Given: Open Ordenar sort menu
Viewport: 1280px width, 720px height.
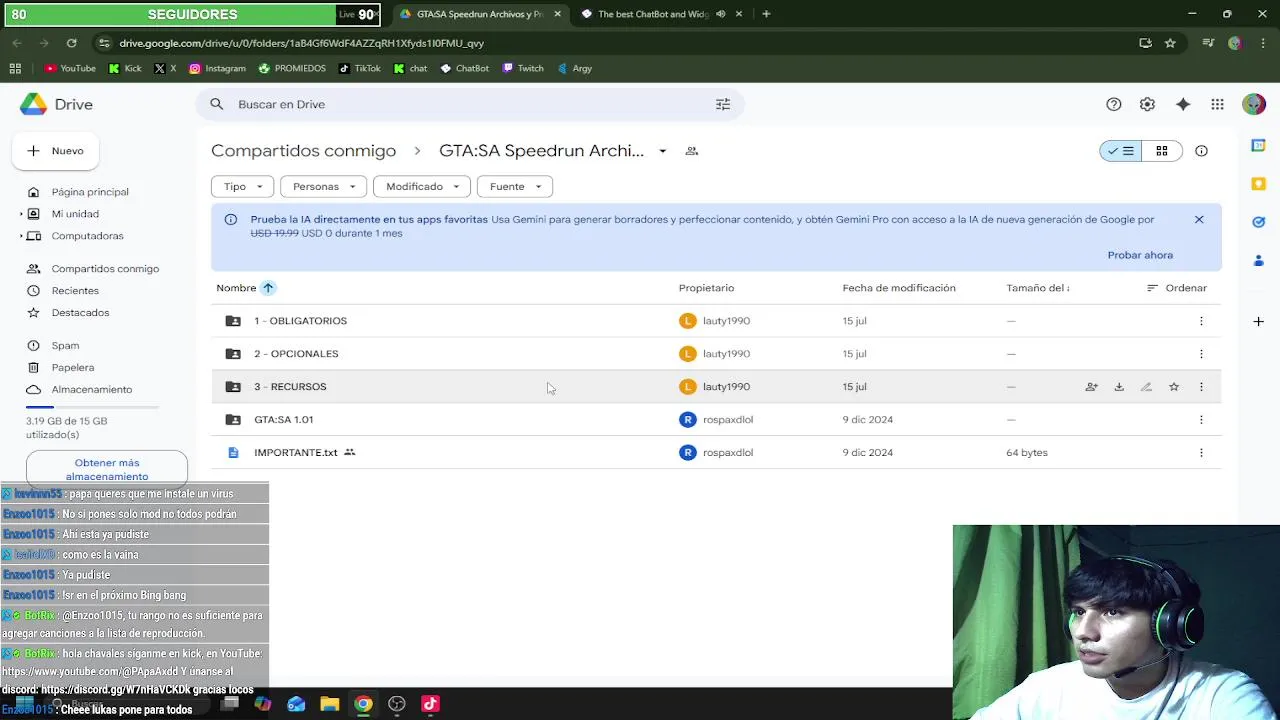Looking at the screenshot, I should pyautogui.click(x=1177, y=288).
